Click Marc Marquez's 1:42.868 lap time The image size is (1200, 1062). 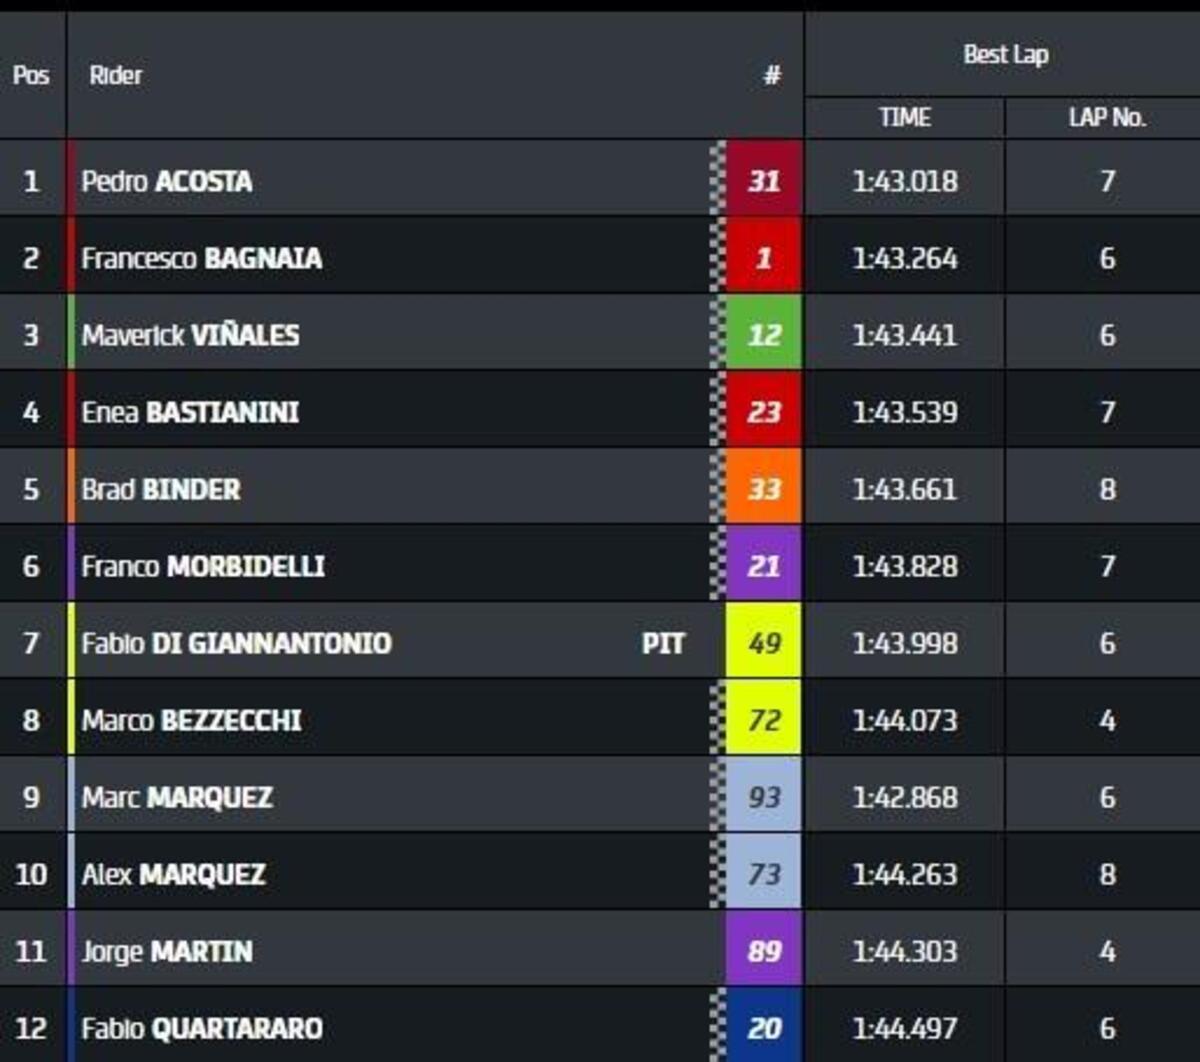coord(905,797)
